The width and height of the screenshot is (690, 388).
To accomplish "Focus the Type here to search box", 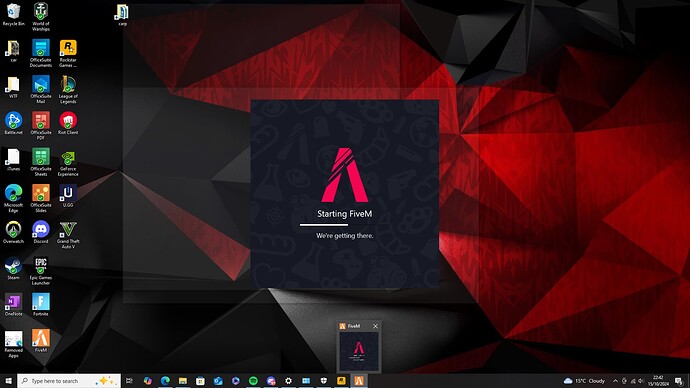I will pyautogui.click(x=69, y=381).
